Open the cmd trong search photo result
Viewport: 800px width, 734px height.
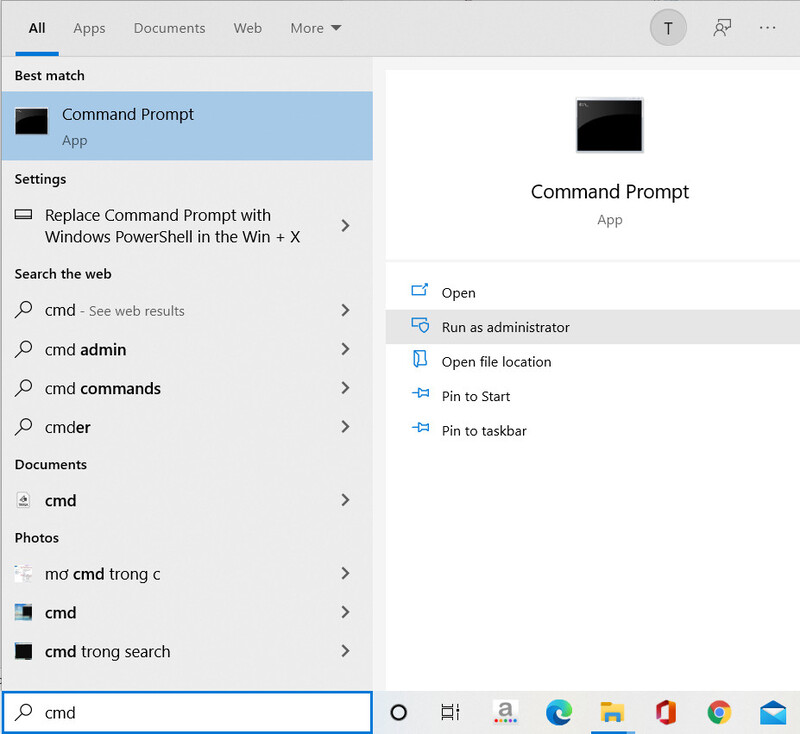187,651
